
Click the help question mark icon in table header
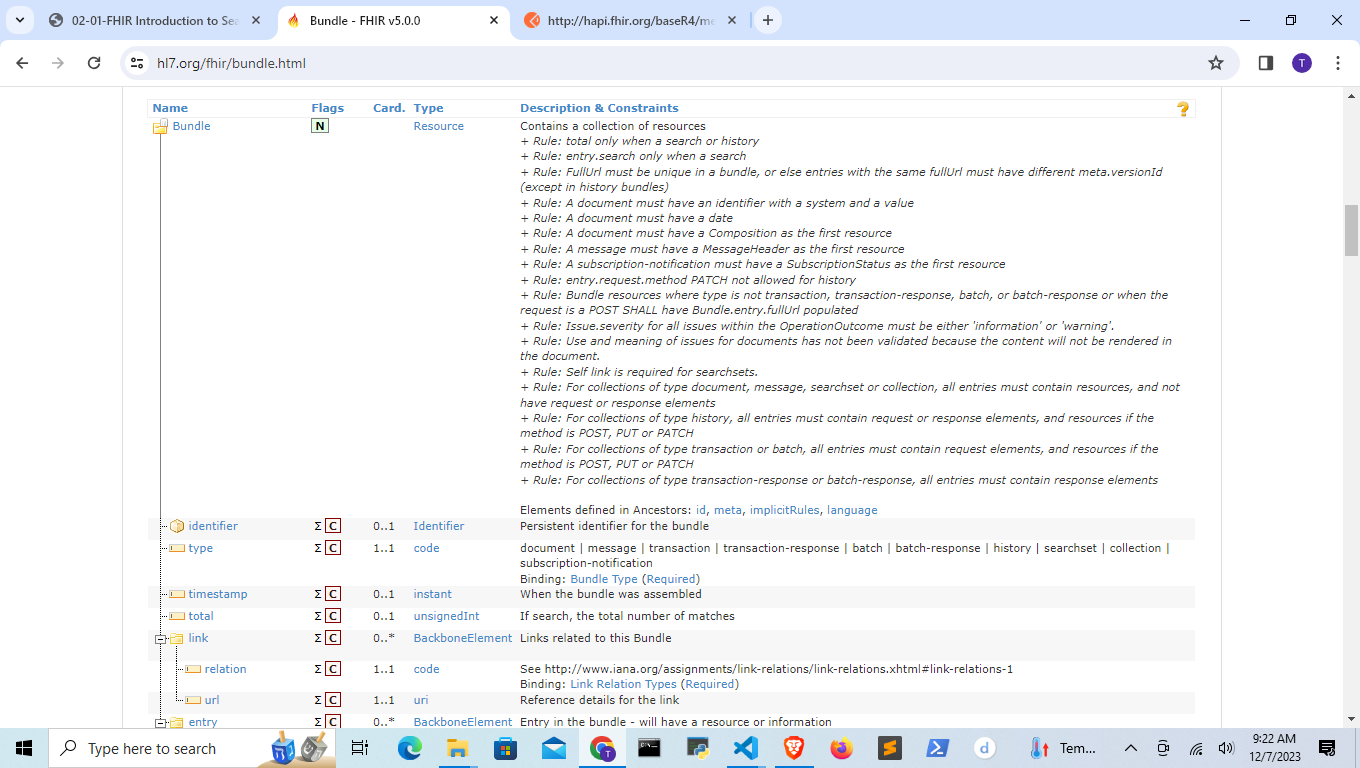[x=1183, y=109]
